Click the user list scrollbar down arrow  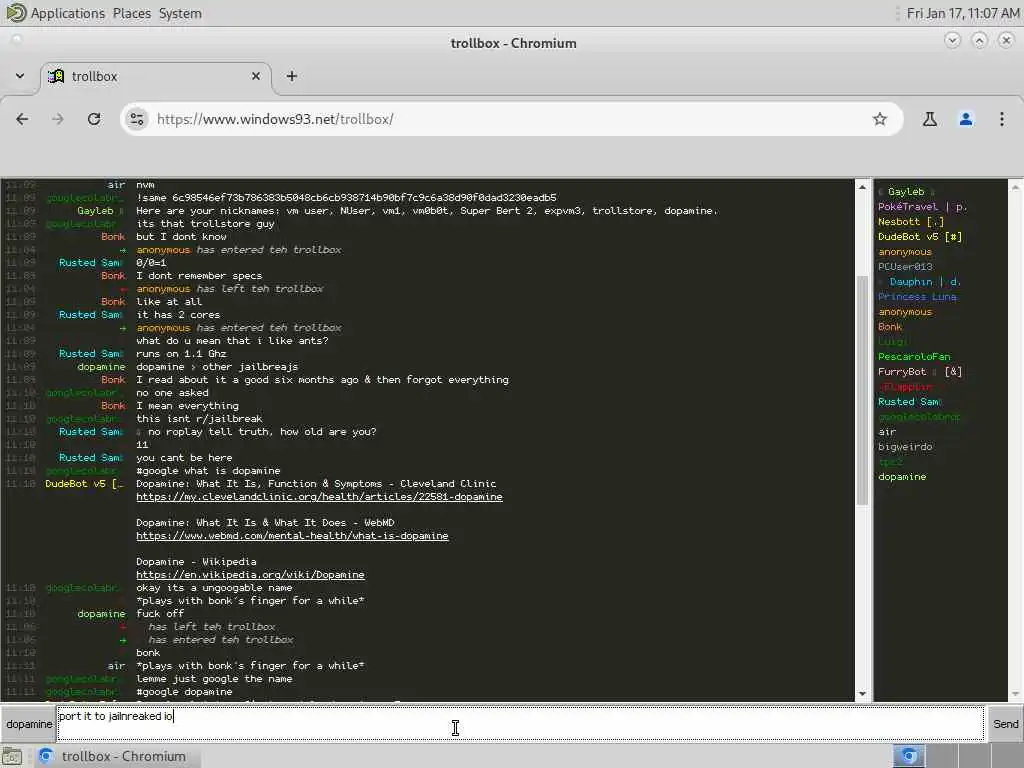(x=1016, y=694)
